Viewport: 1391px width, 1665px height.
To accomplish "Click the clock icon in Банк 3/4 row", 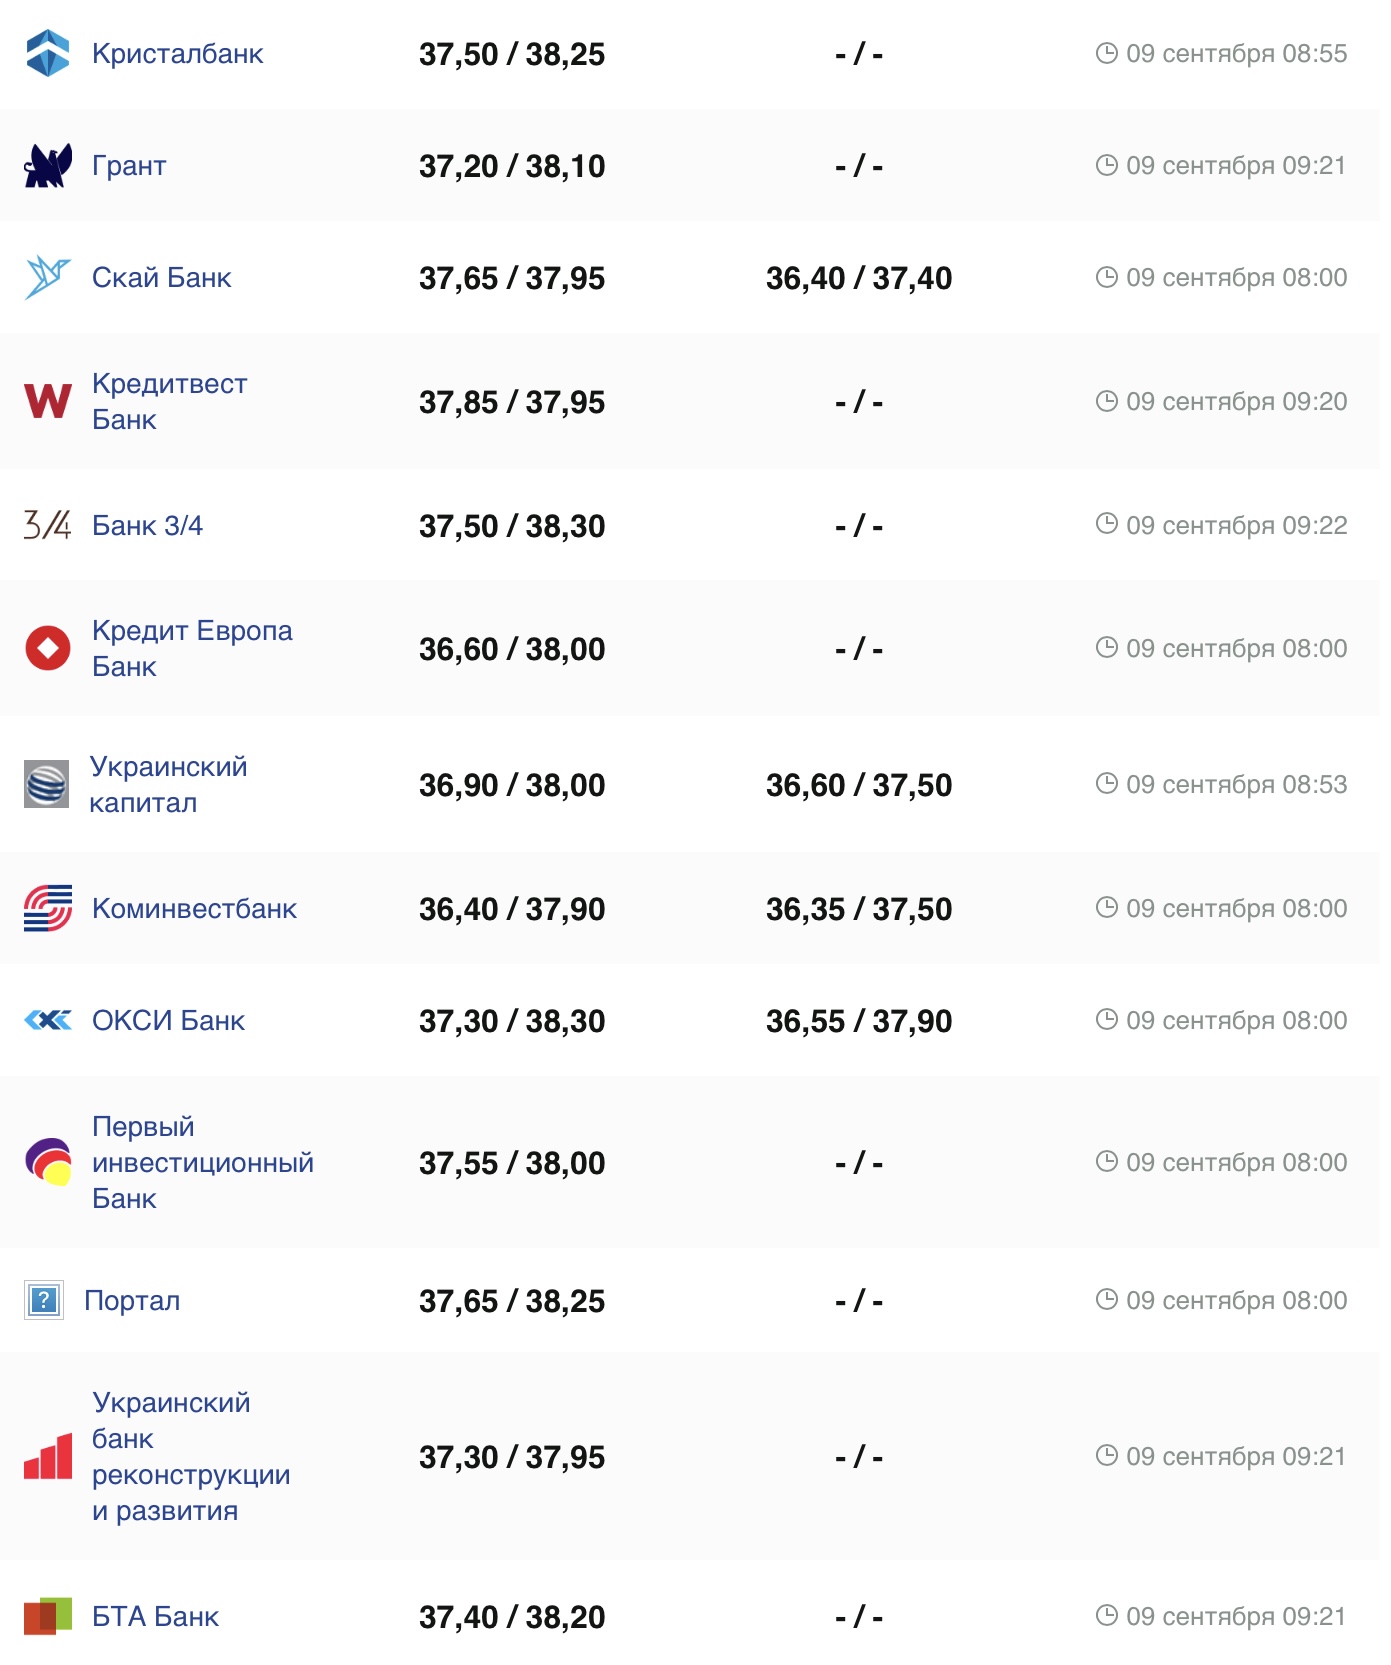I will pyautogui.click(x=1106, y=524).
